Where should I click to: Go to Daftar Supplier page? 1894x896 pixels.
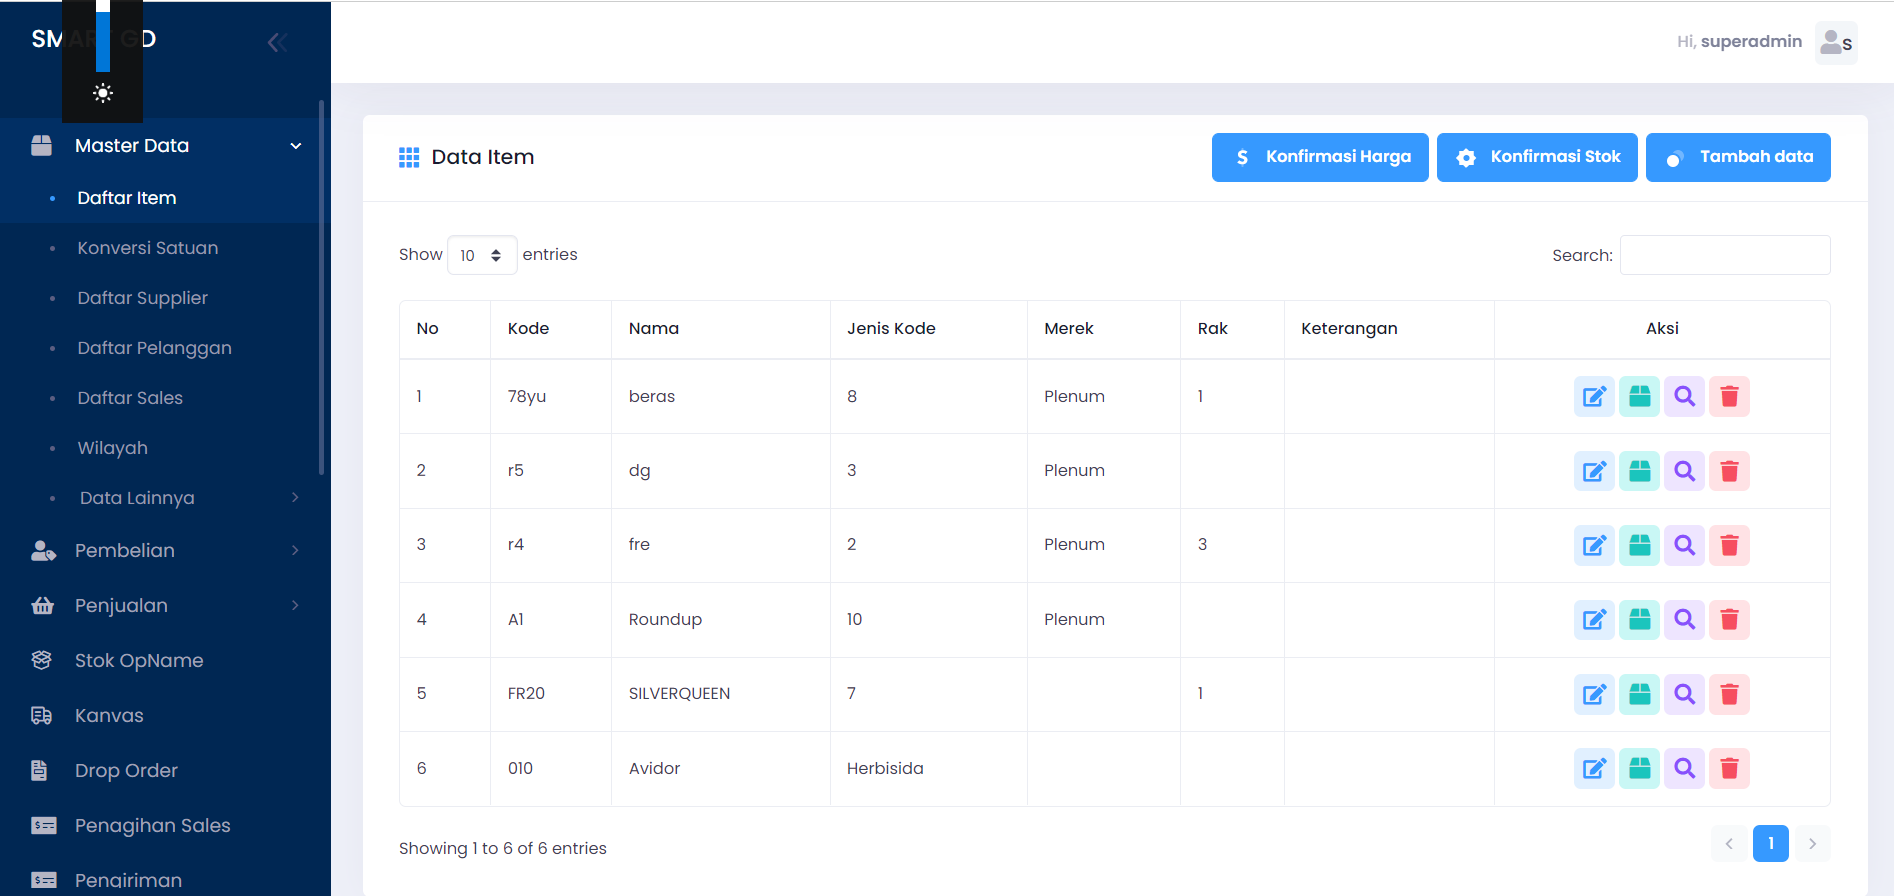(142, 298)
